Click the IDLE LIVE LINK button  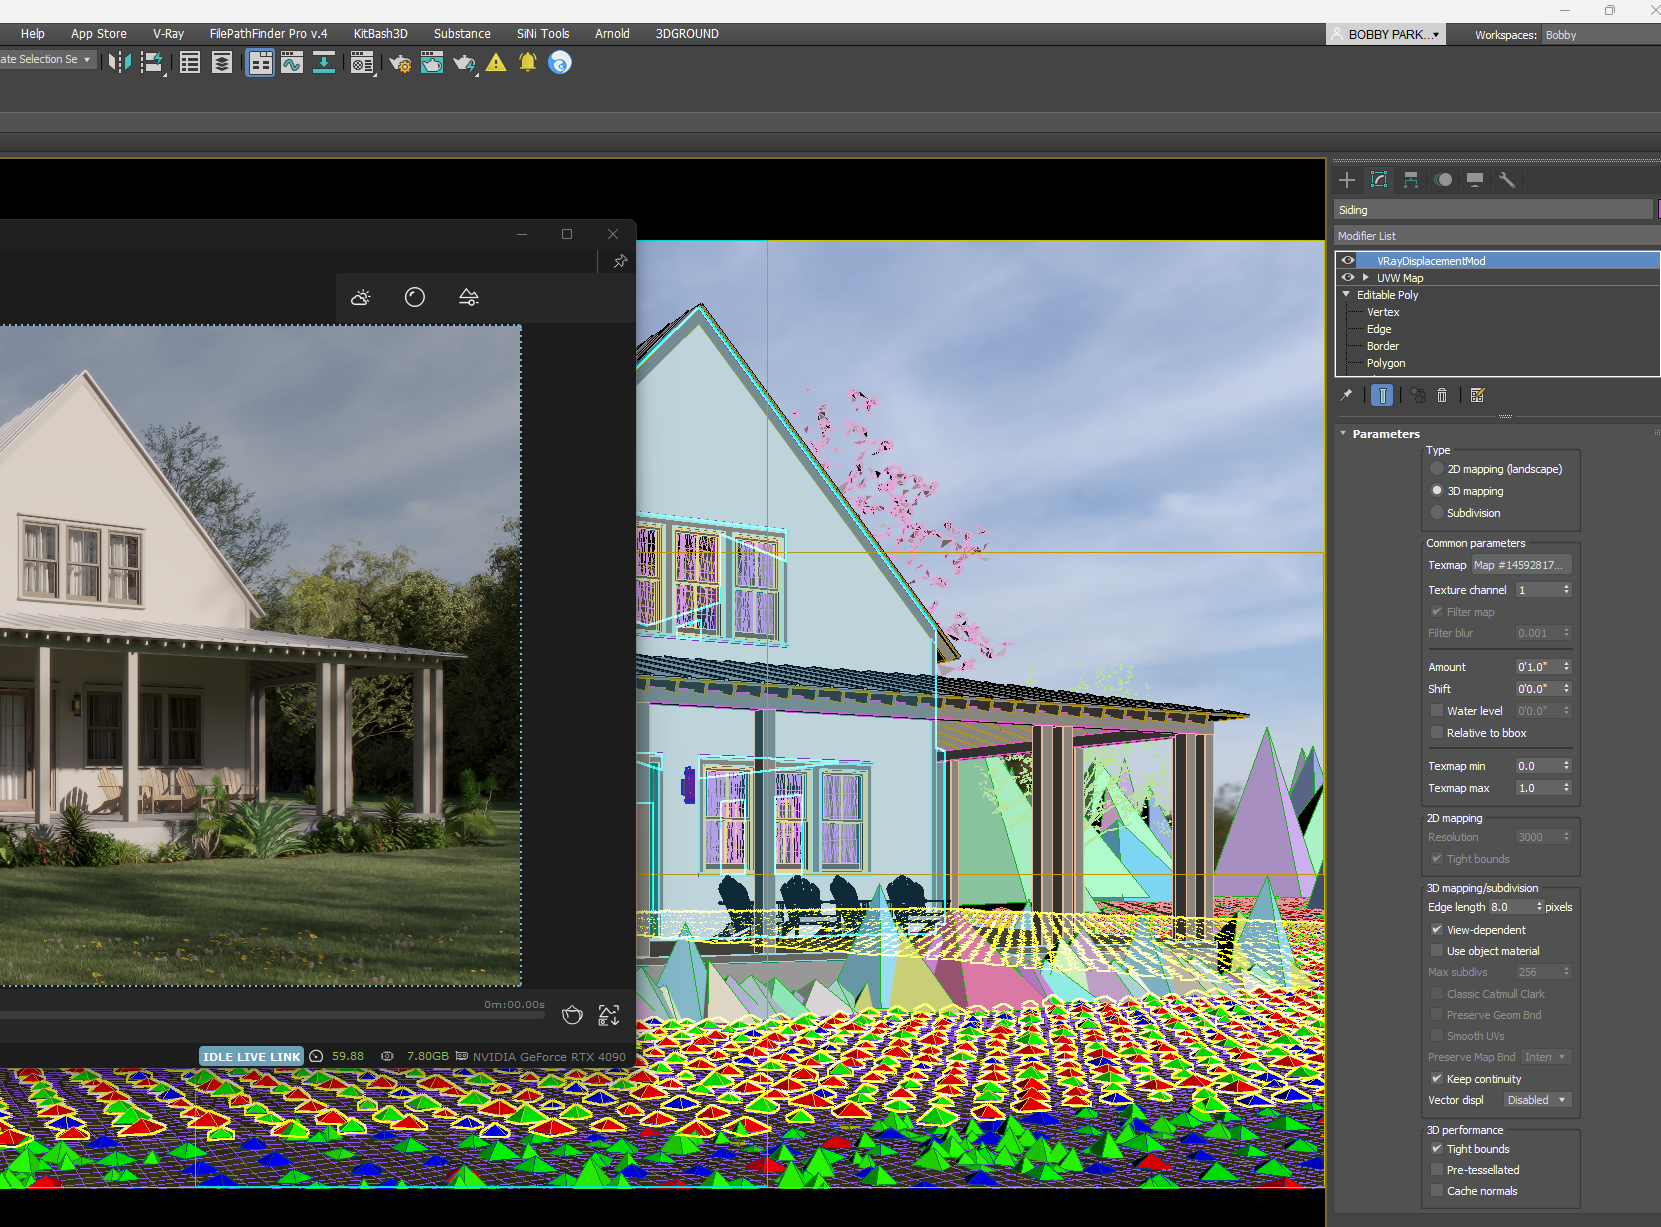[251, 1056]
